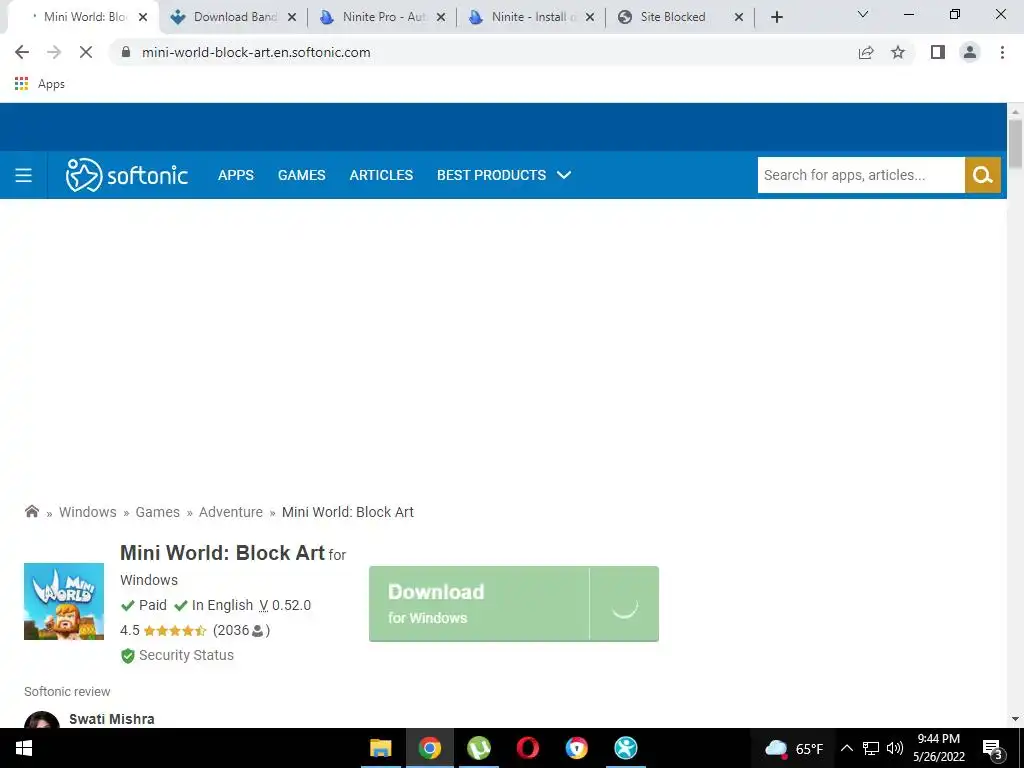
Task: Click the Softonic logo
Action: 127,175
